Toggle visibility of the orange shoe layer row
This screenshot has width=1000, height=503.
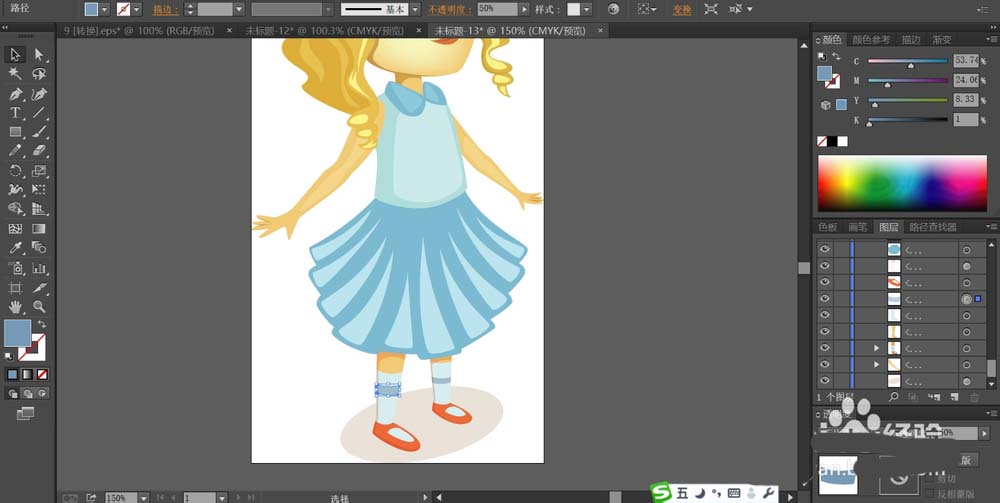(825, 282)
